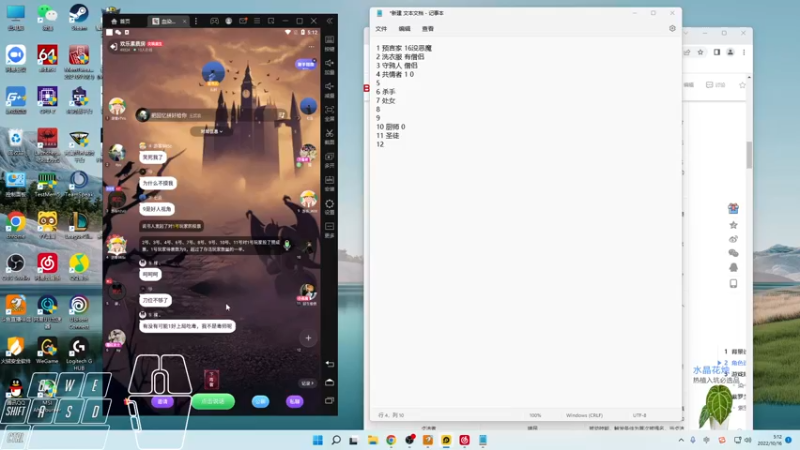This screenshot has height=450, width=800.
Task: Toggle fullscreen 全屏 in emulator sidebar
Action: pos(330,113)
